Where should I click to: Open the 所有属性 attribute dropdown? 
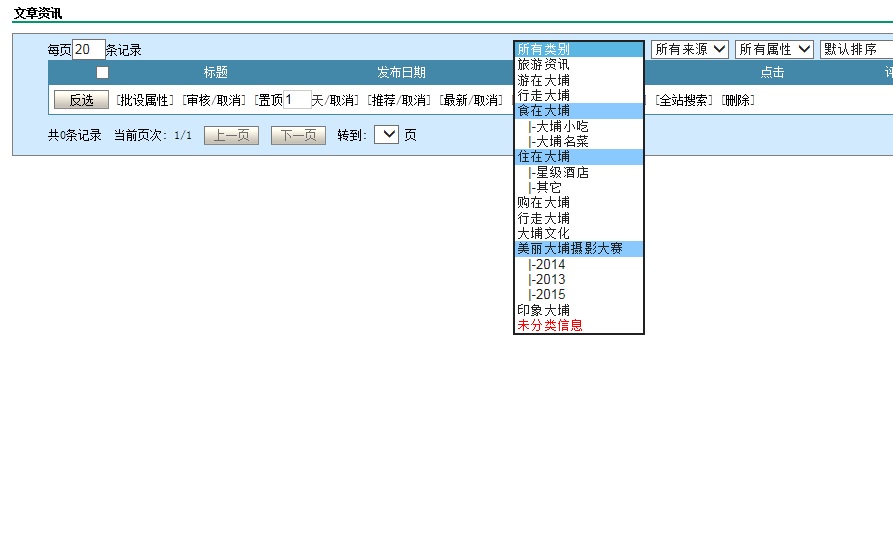click(774, 49)
